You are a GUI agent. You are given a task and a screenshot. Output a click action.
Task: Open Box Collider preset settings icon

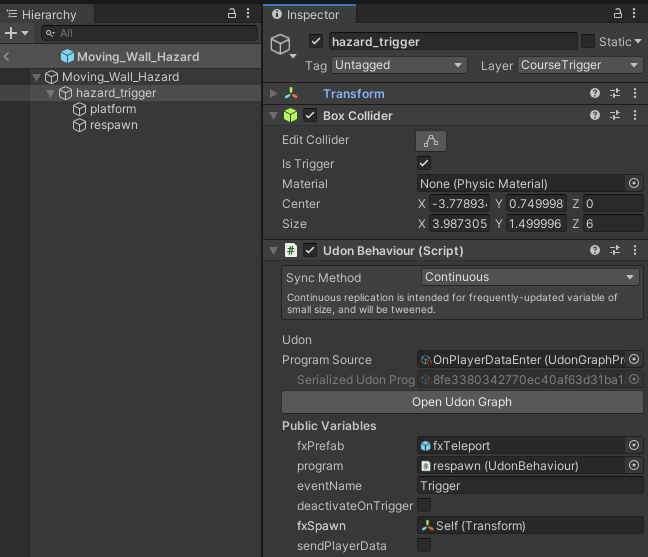point(615,116)
